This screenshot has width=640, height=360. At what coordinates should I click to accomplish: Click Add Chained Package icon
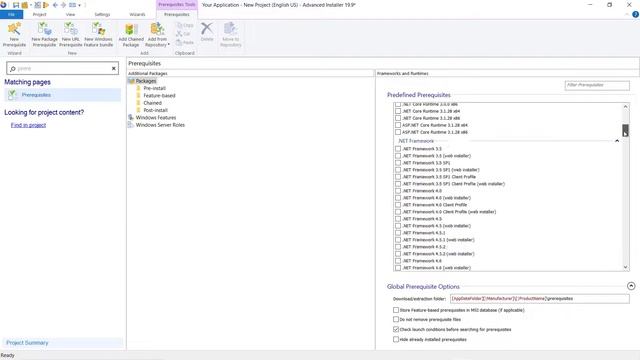131,29
